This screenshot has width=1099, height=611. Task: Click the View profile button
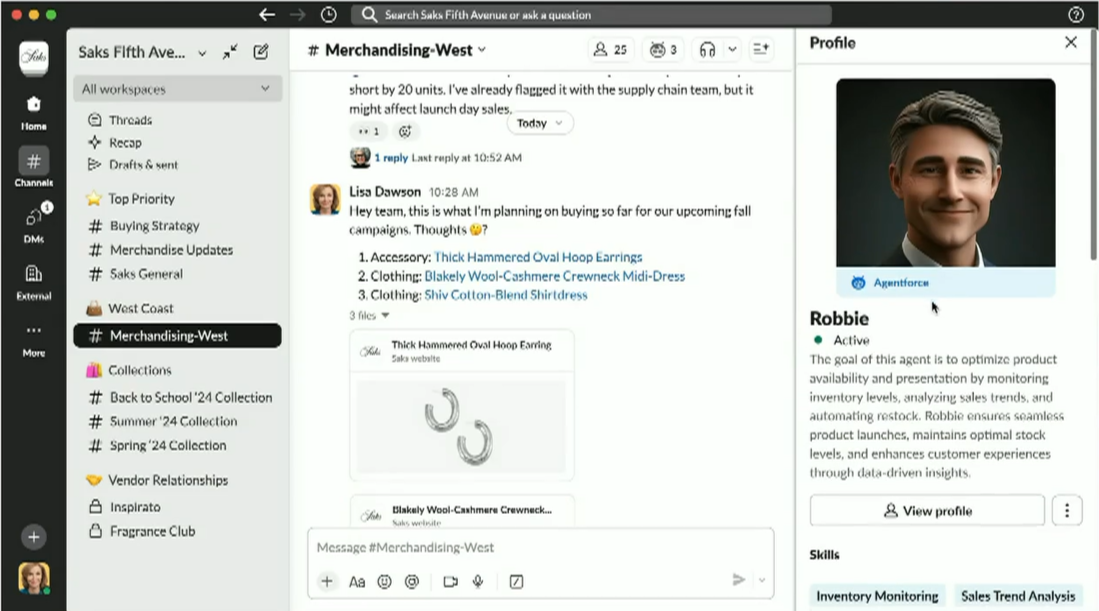point(927,511)
